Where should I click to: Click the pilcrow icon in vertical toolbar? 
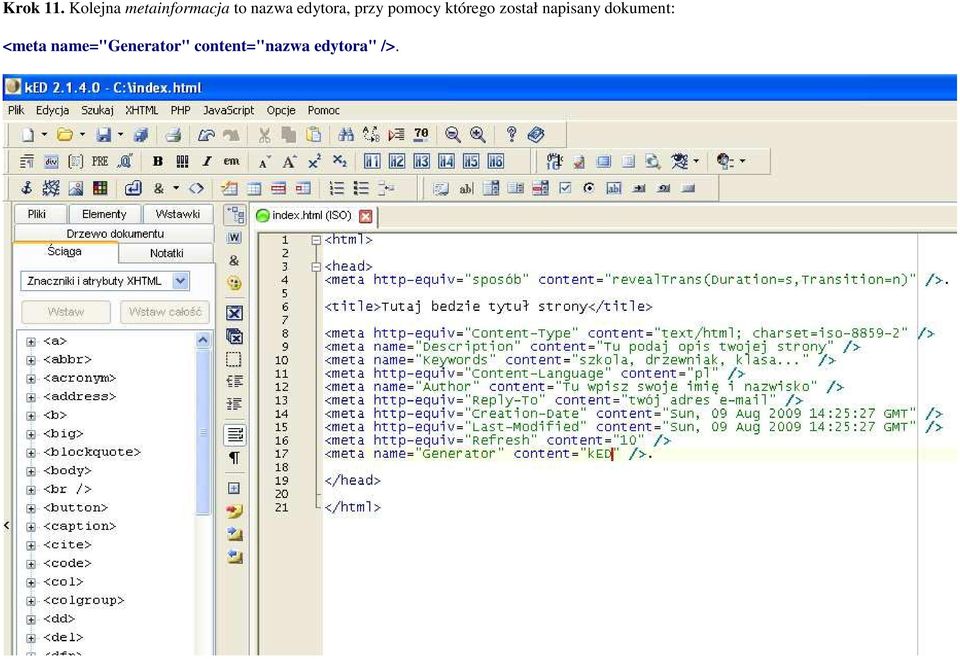tap(234, 458)
